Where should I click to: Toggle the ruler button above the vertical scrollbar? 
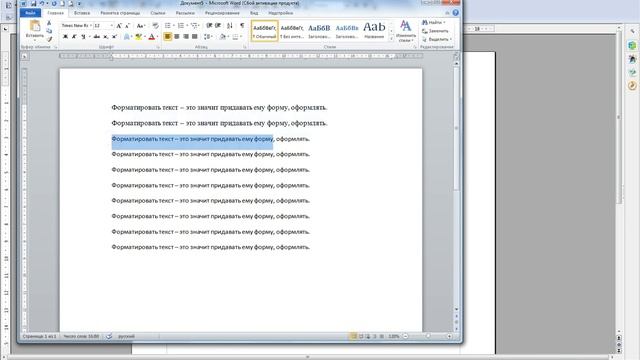tap(456, 56)
